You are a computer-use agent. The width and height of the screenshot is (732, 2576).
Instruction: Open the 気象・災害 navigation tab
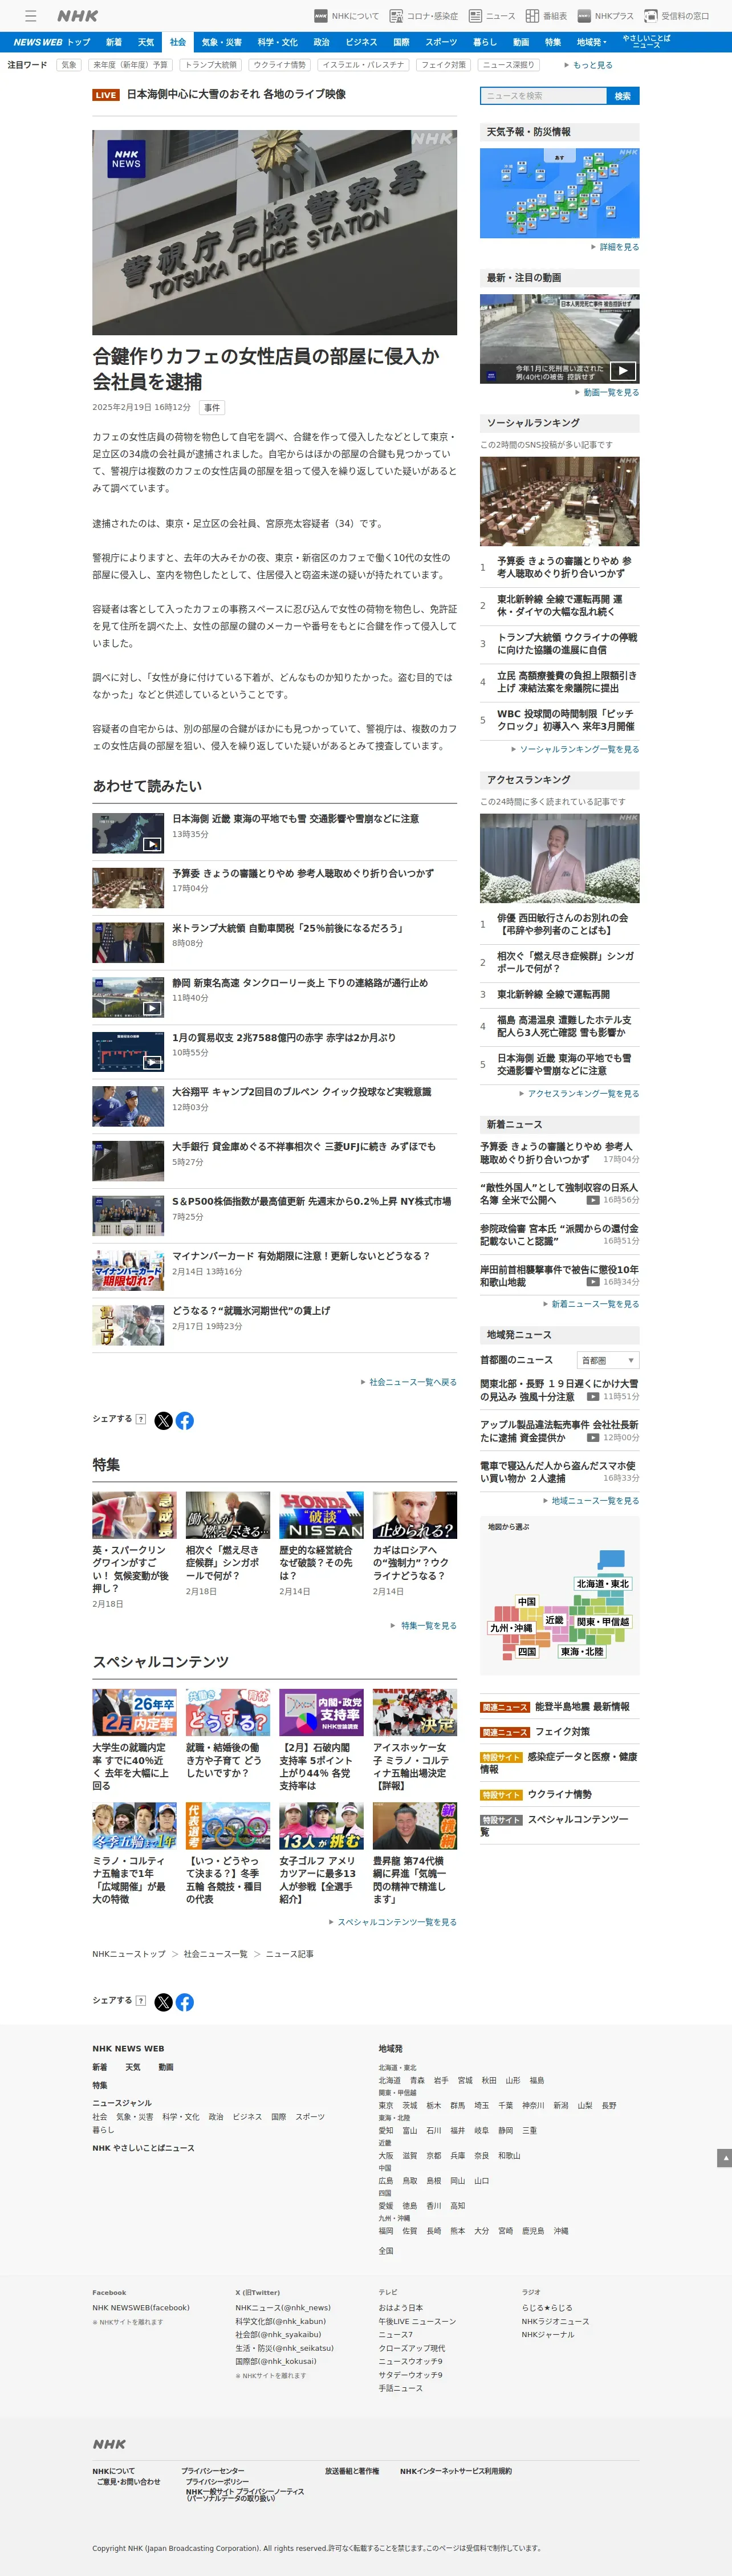coord(222,42)
